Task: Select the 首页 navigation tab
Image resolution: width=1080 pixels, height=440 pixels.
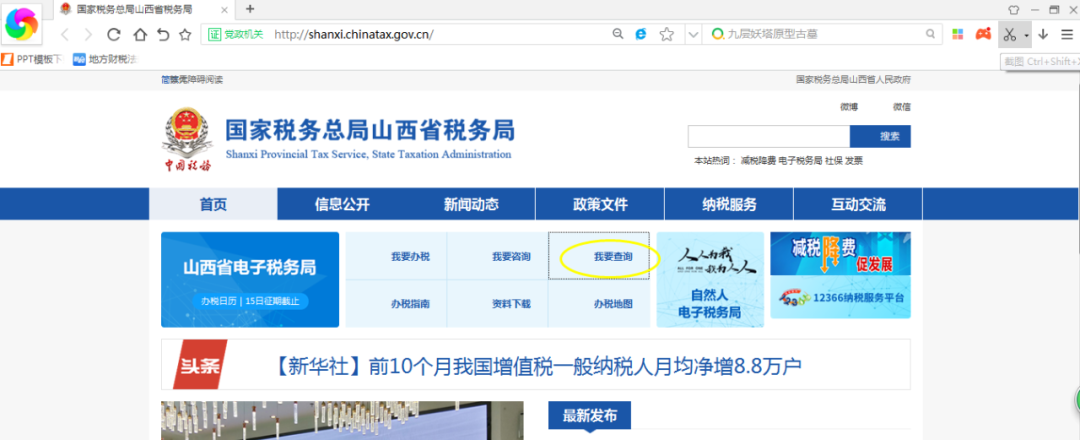Action: (x=214, y=204)
